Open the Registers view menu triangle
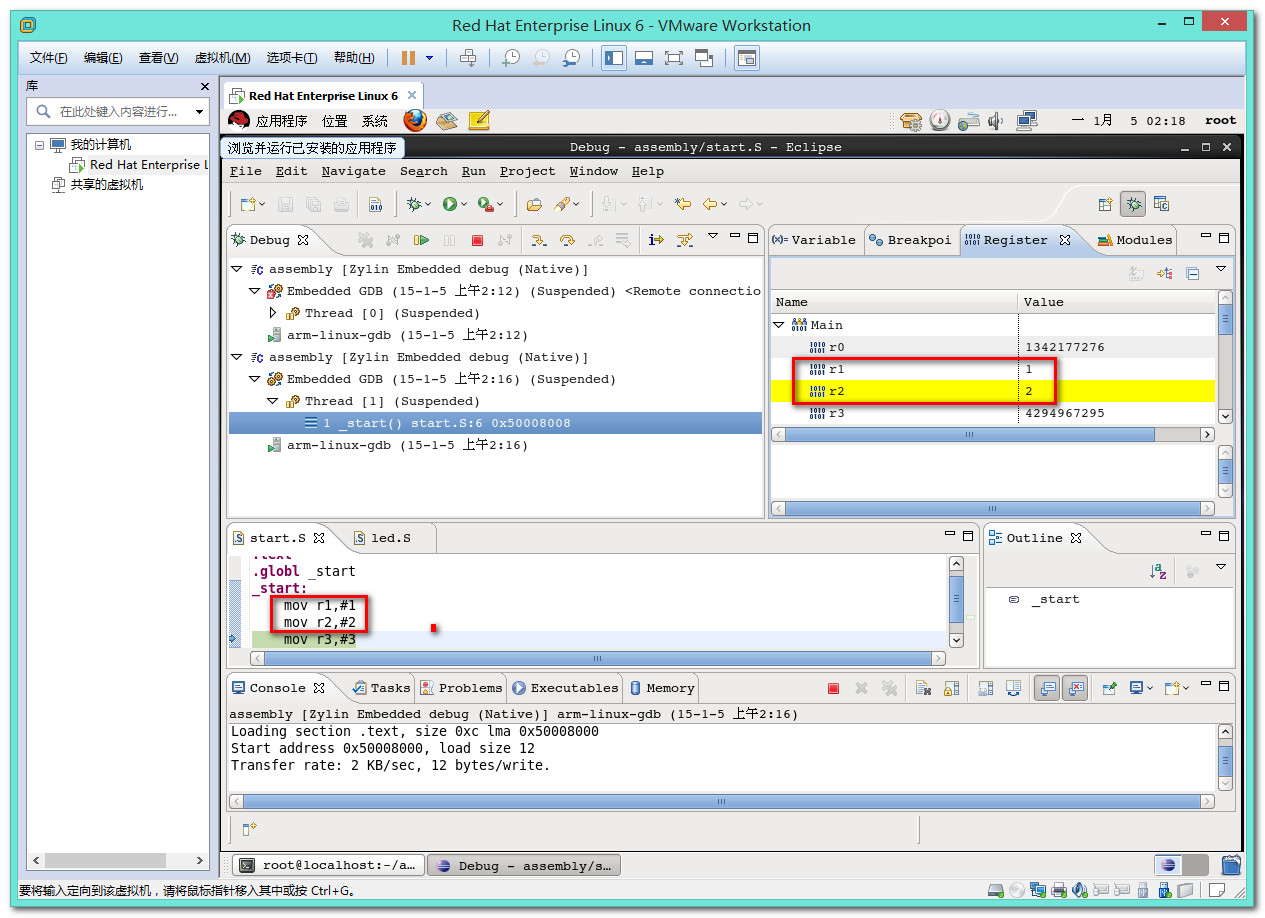Viewport: 1265px width, 918px height. 1220,269
